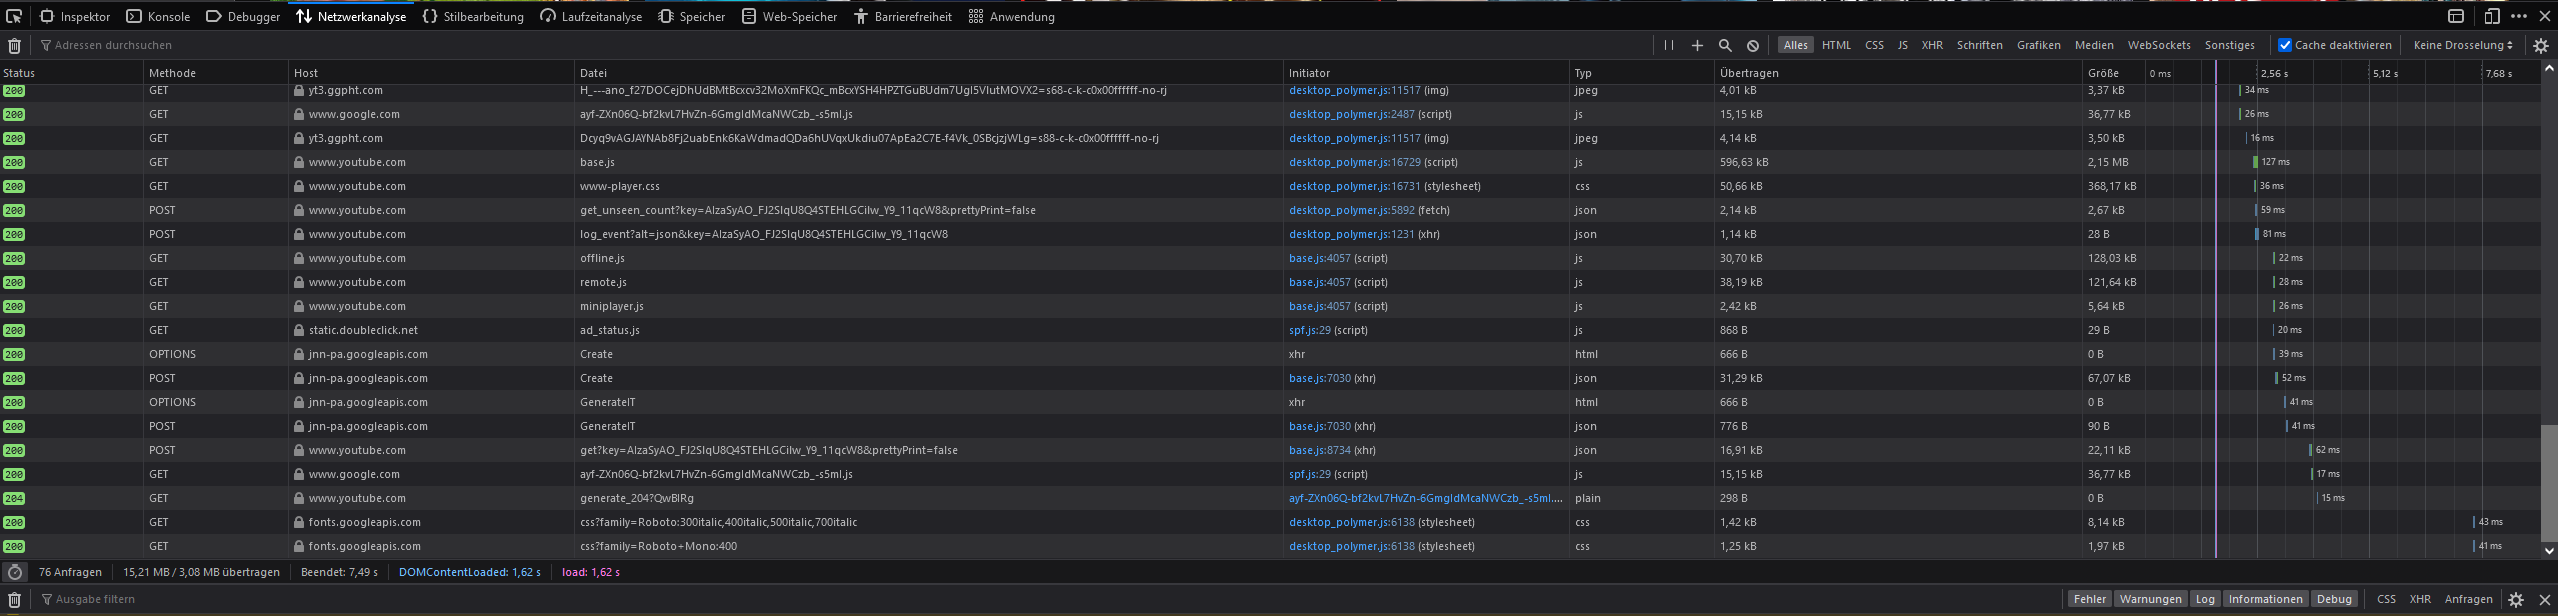Pause network recording
2558x616 pixels.
1669,45
